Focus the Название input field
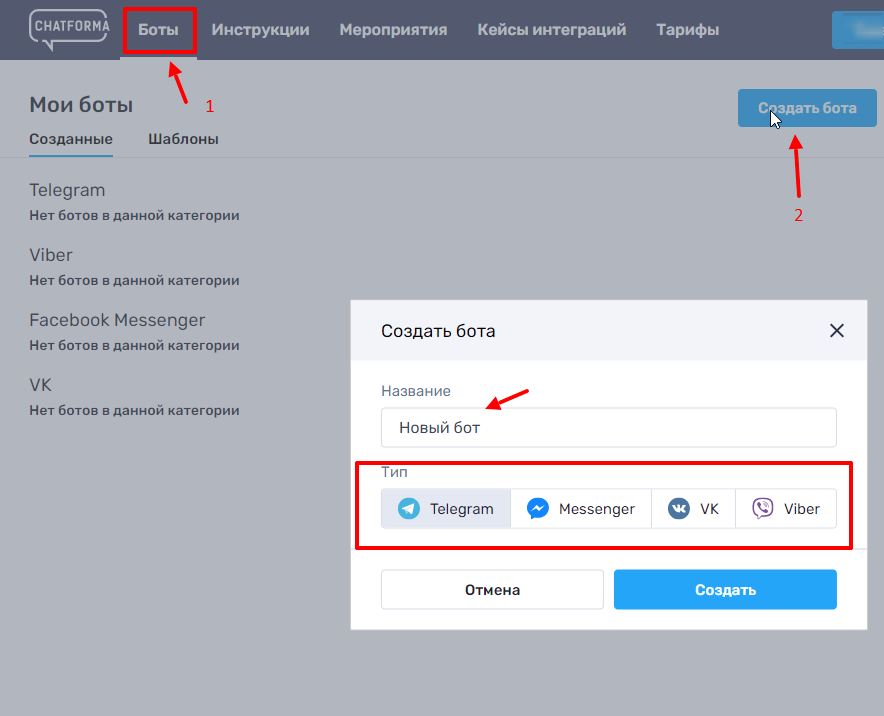 point(608,427)
